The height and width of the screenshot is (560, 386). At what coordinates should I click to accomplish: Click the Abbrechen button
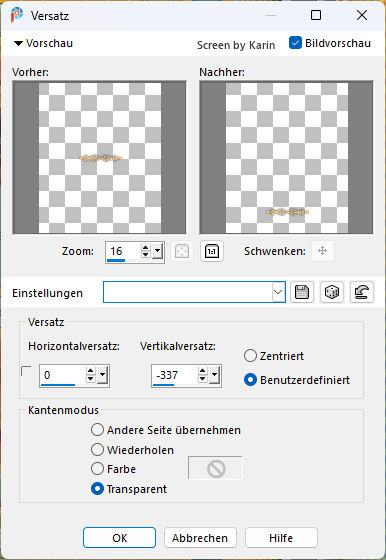tap(200, 538)
